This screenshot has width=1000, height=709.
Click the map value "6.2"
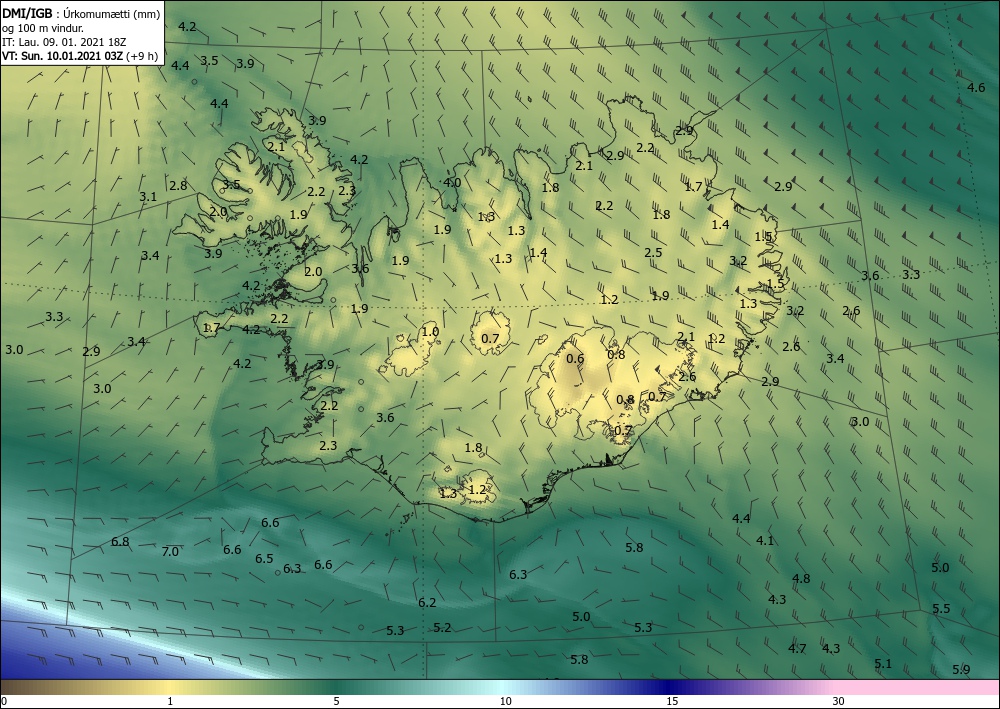427,603
